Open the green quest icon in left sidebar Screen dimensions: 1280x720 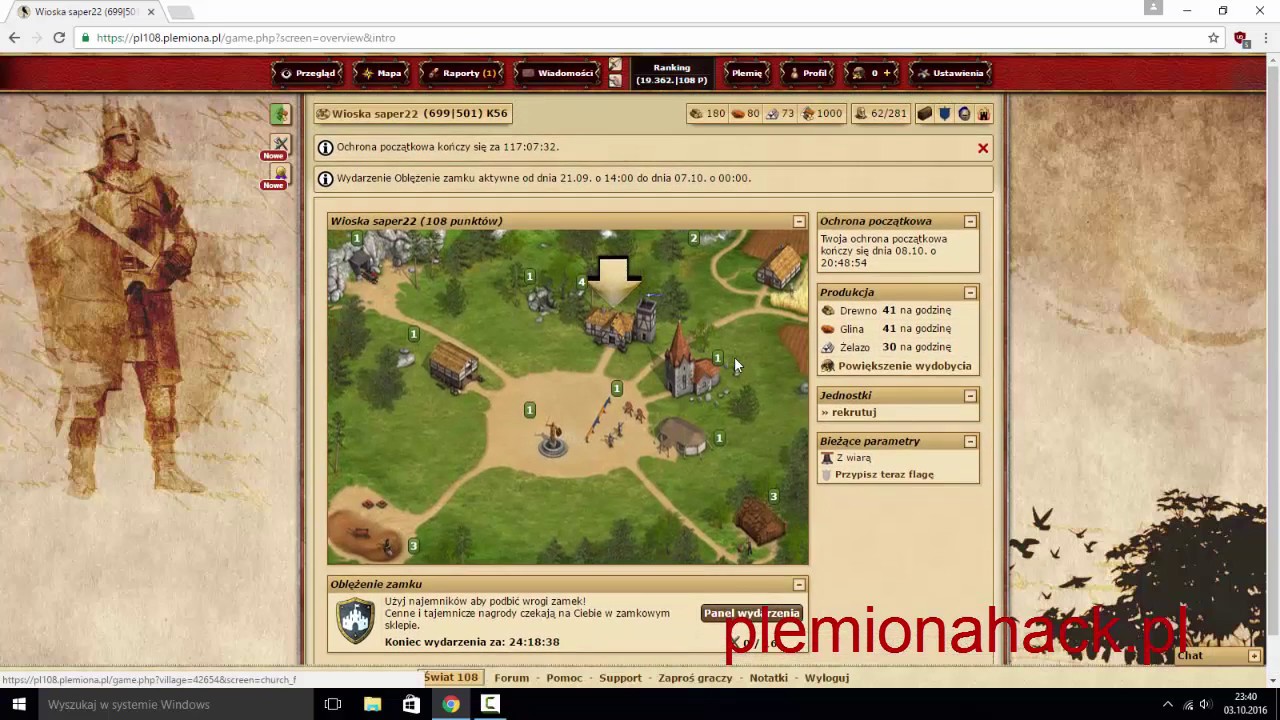[280, 114]
